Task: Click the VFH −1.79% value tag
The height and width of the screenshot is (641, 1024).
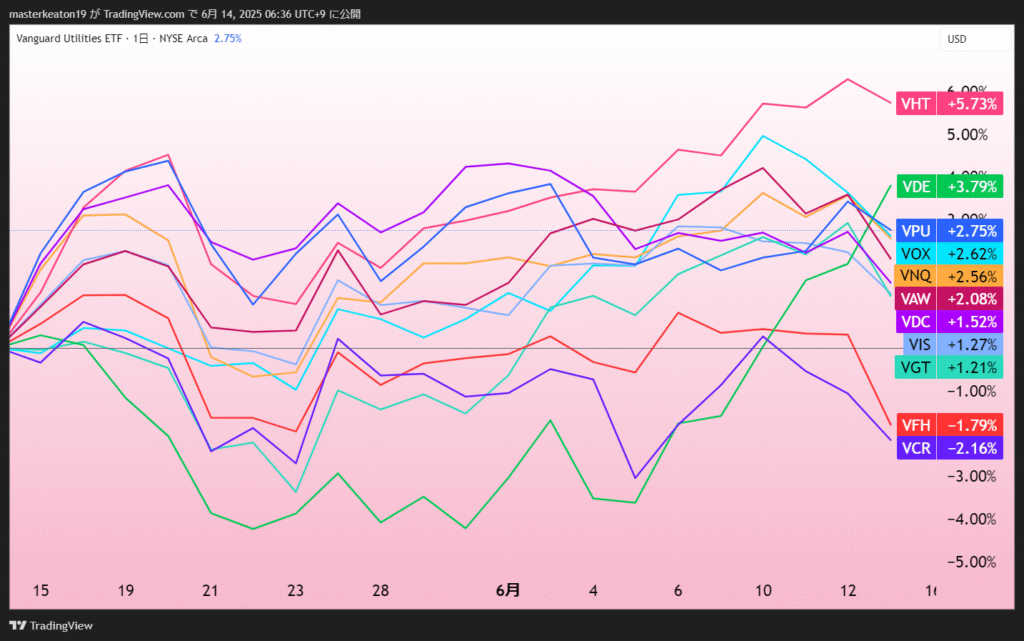Action: [x=970, y=425]
